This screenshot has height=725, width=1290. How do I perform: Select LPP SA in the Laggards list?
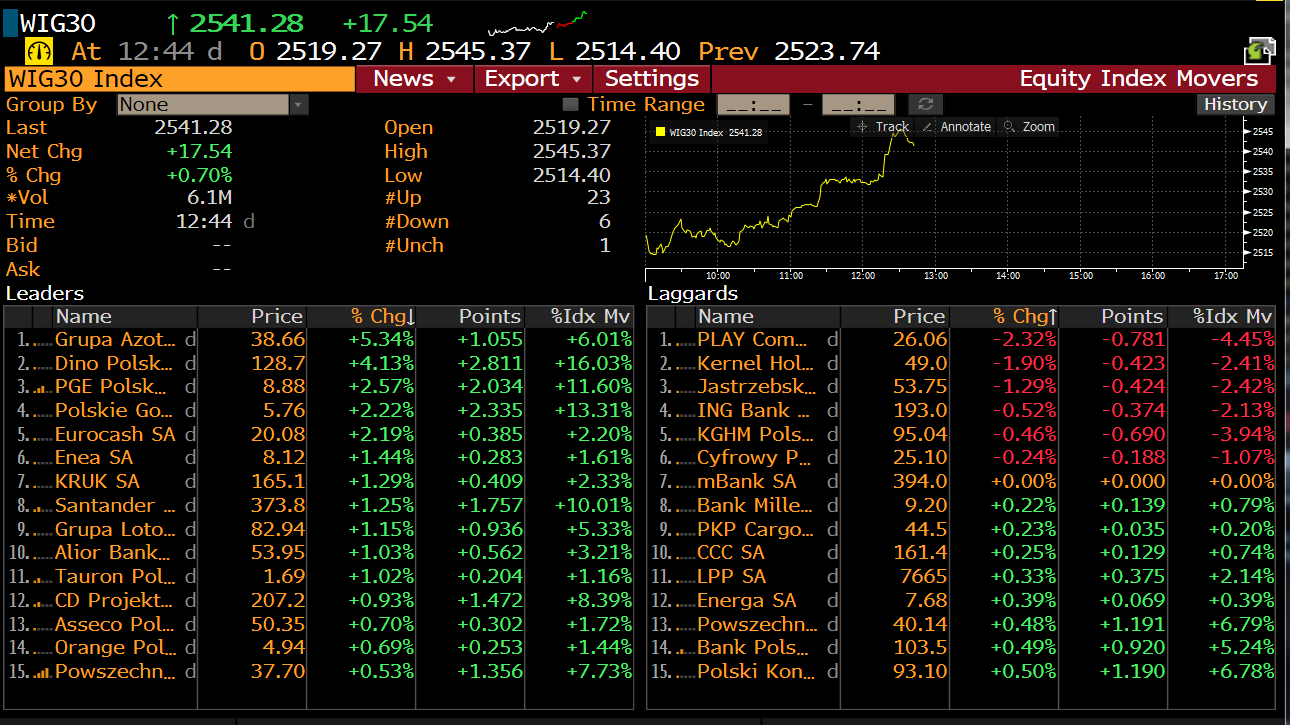pyautogui.click(x=732, y=577)
